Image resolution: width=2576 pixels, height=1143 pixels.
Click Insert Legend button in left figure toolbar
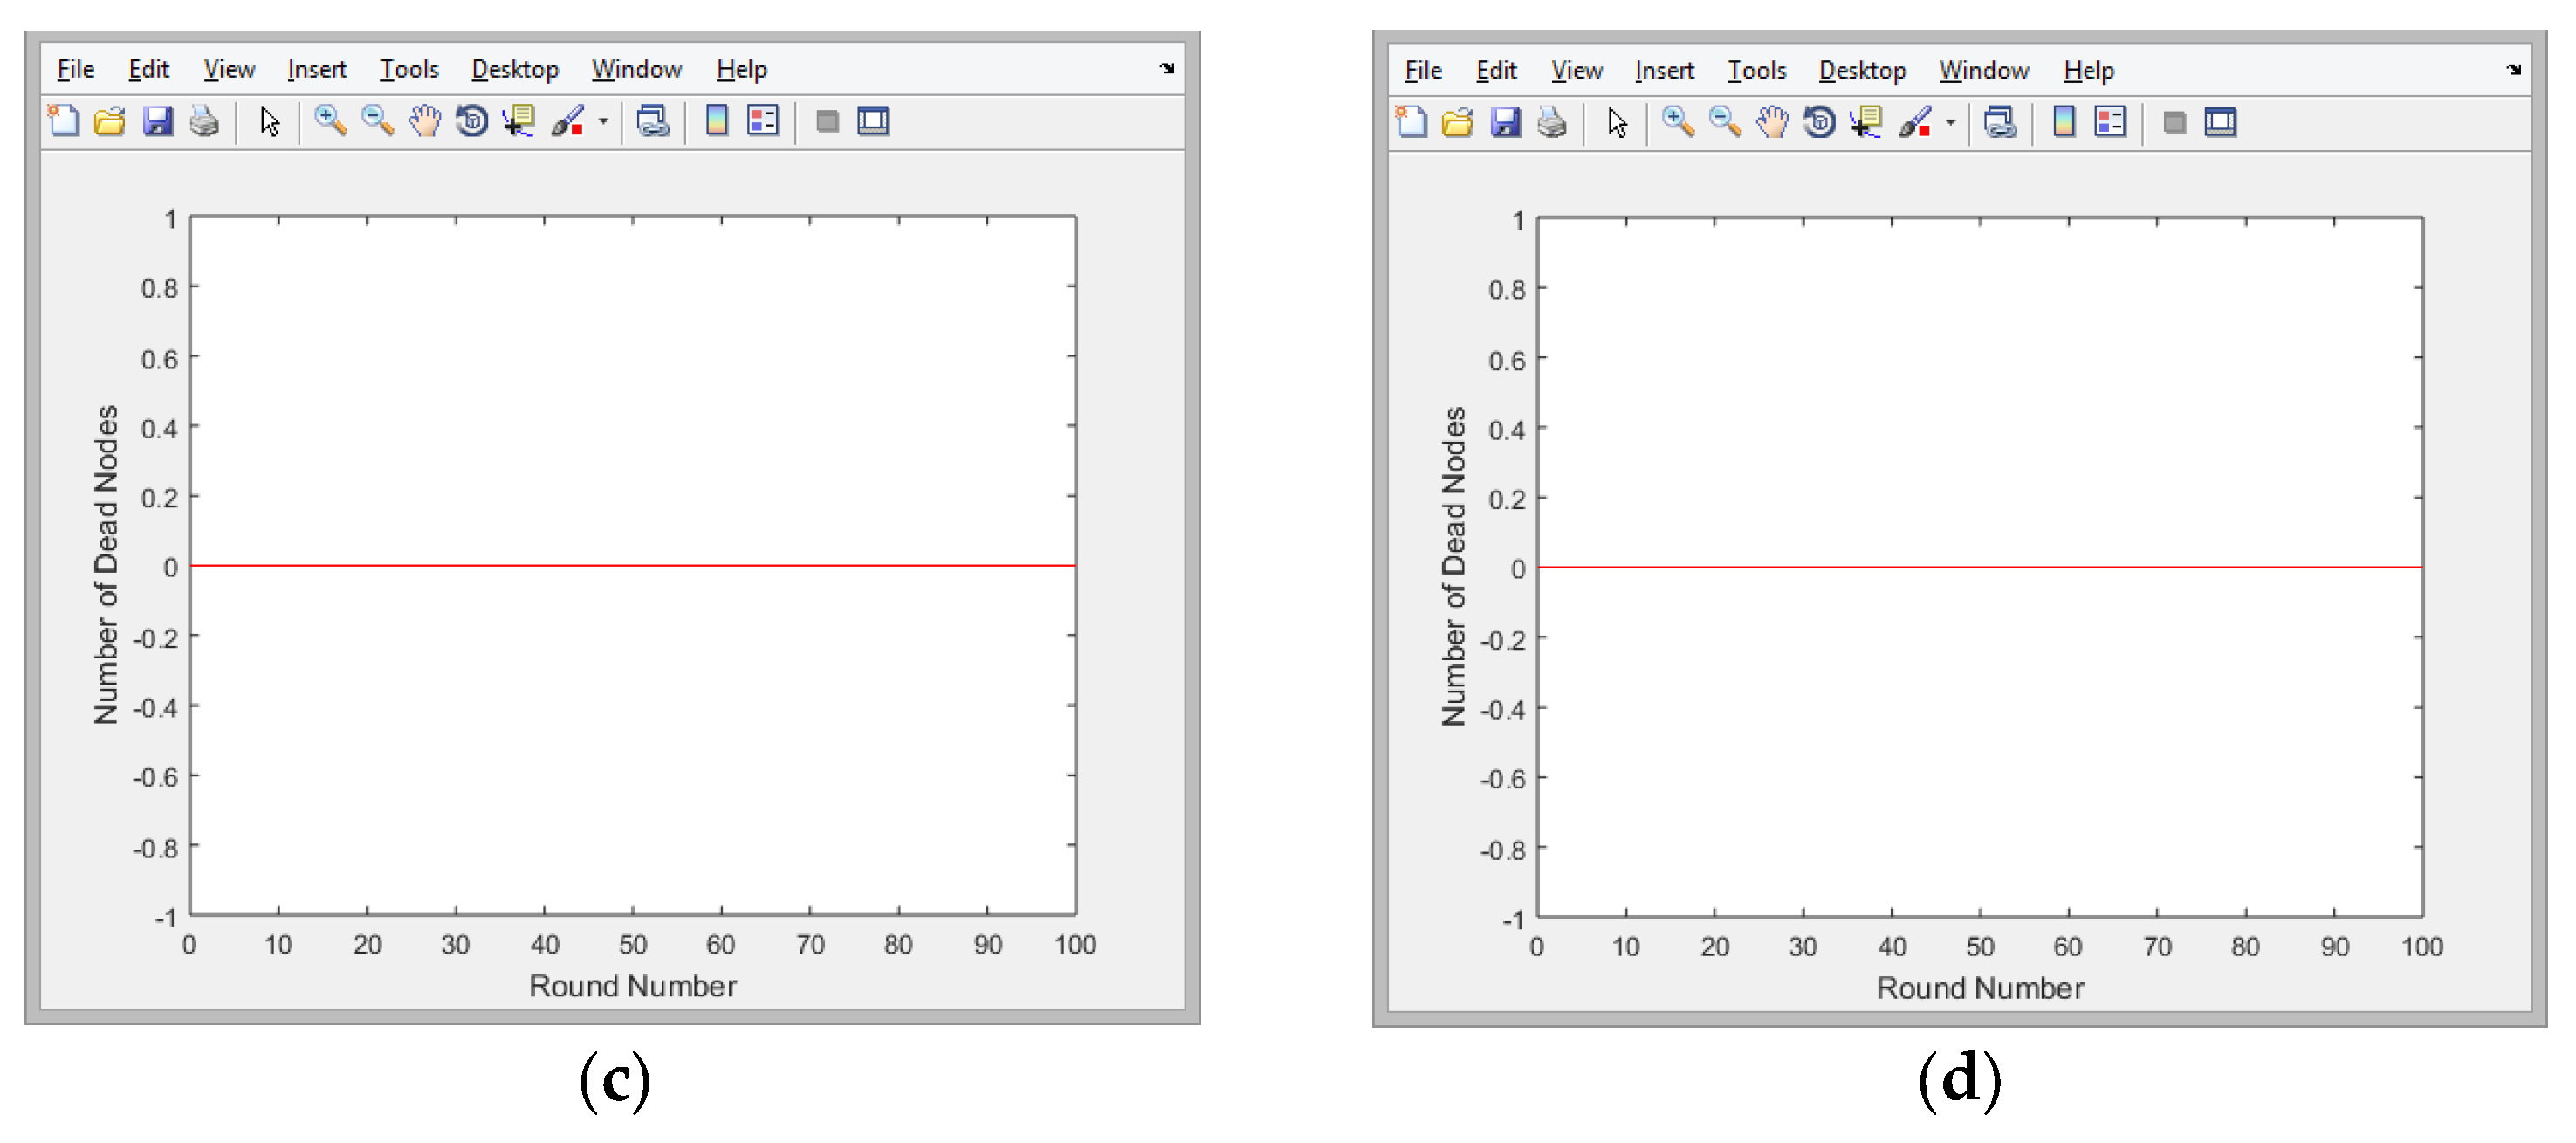[763, 121]
